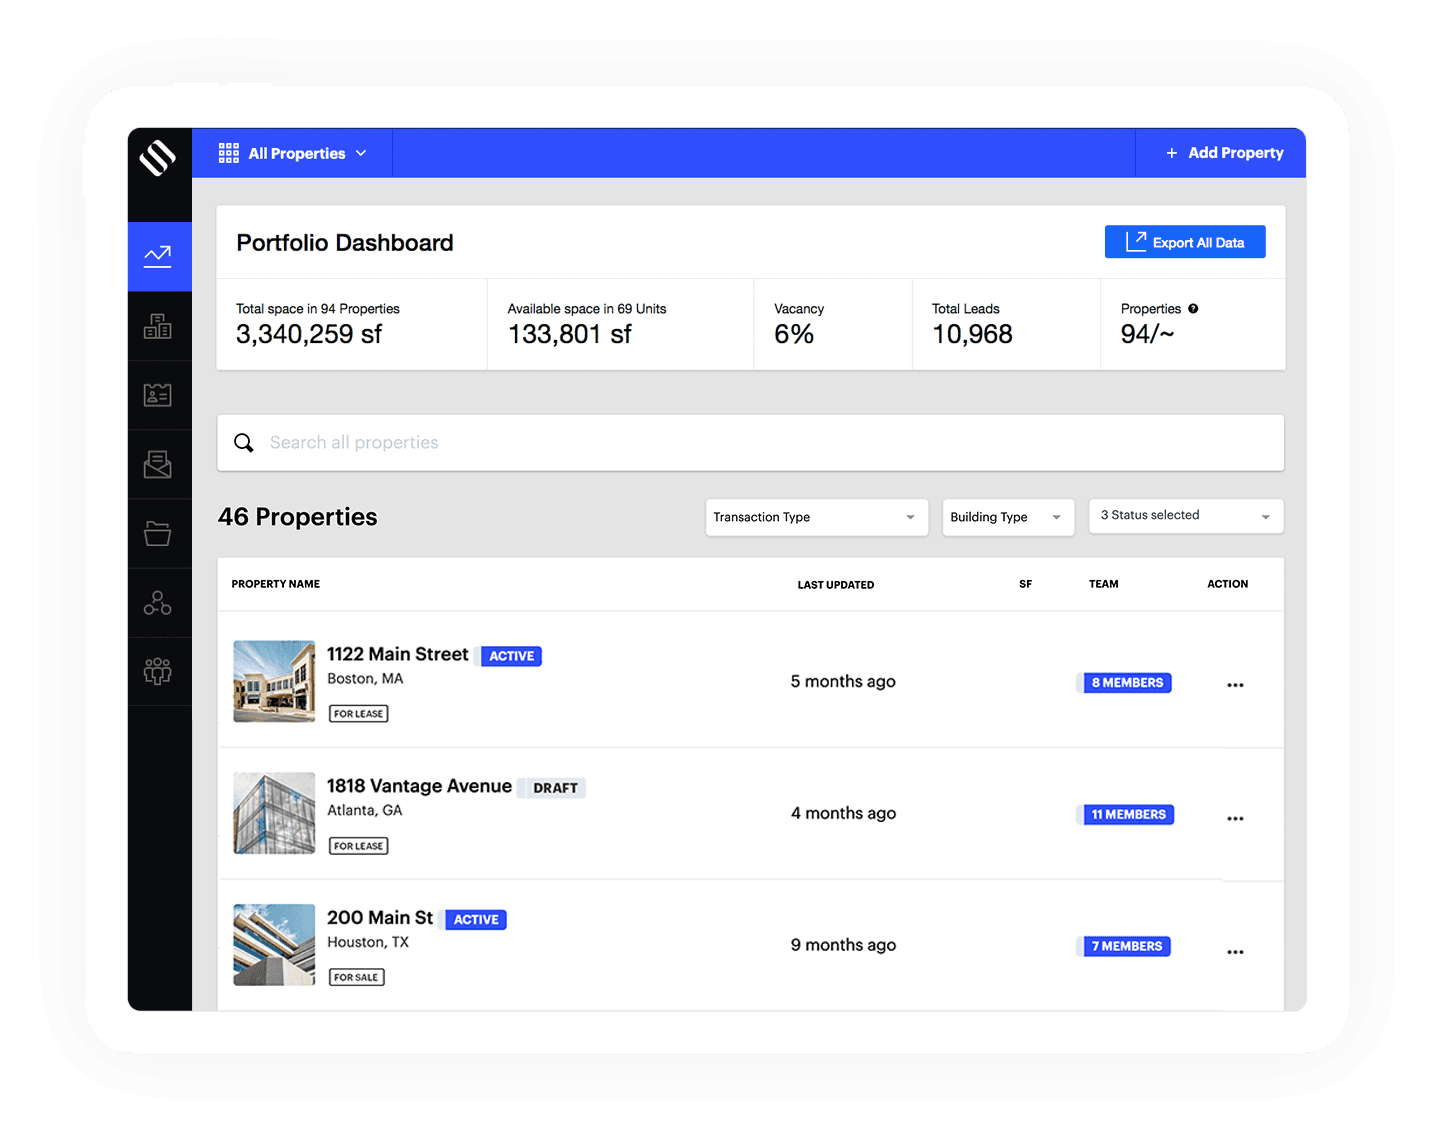Open the analytics dashboard sidebar icon

coord(158,257)
